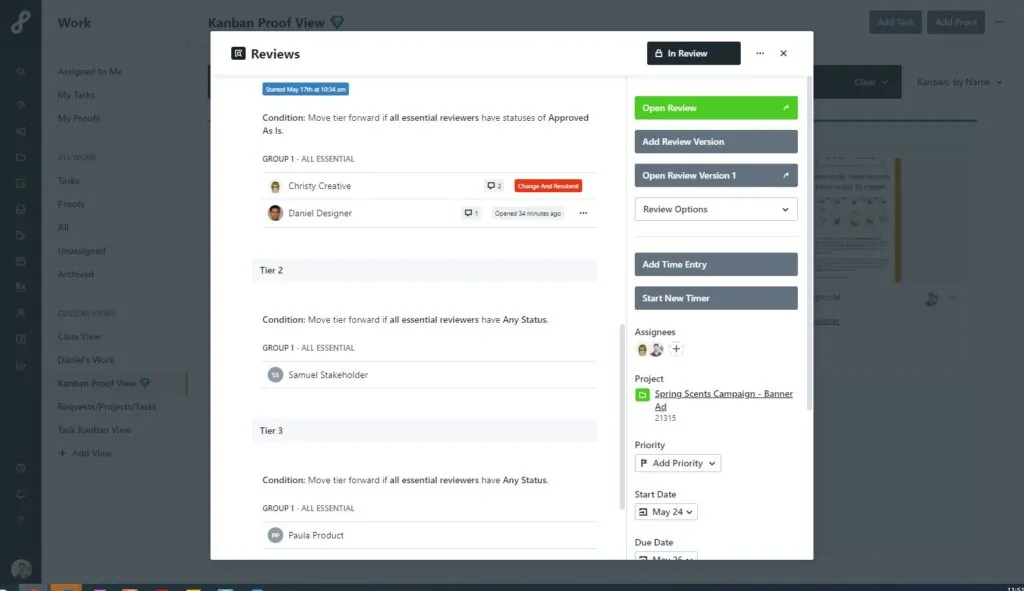Click Add View in custom views
Image resolution: width=1024 pixels, height=591 pixels.
pyautogui.click(x=85, y=453)
